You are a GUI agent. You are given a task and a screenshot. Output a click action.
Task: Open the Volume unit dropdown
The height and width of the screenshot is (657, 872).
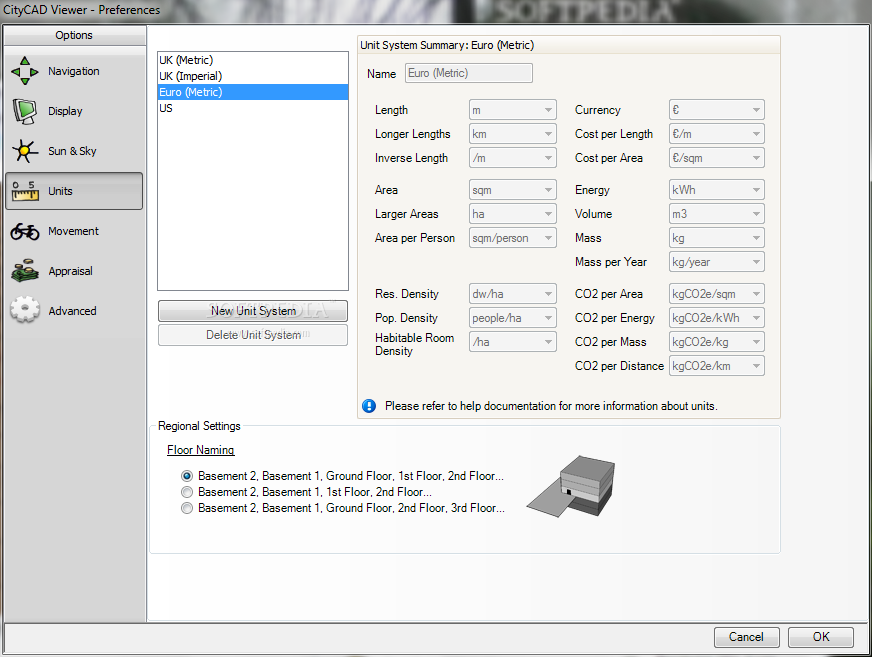[x=716, y=214]
